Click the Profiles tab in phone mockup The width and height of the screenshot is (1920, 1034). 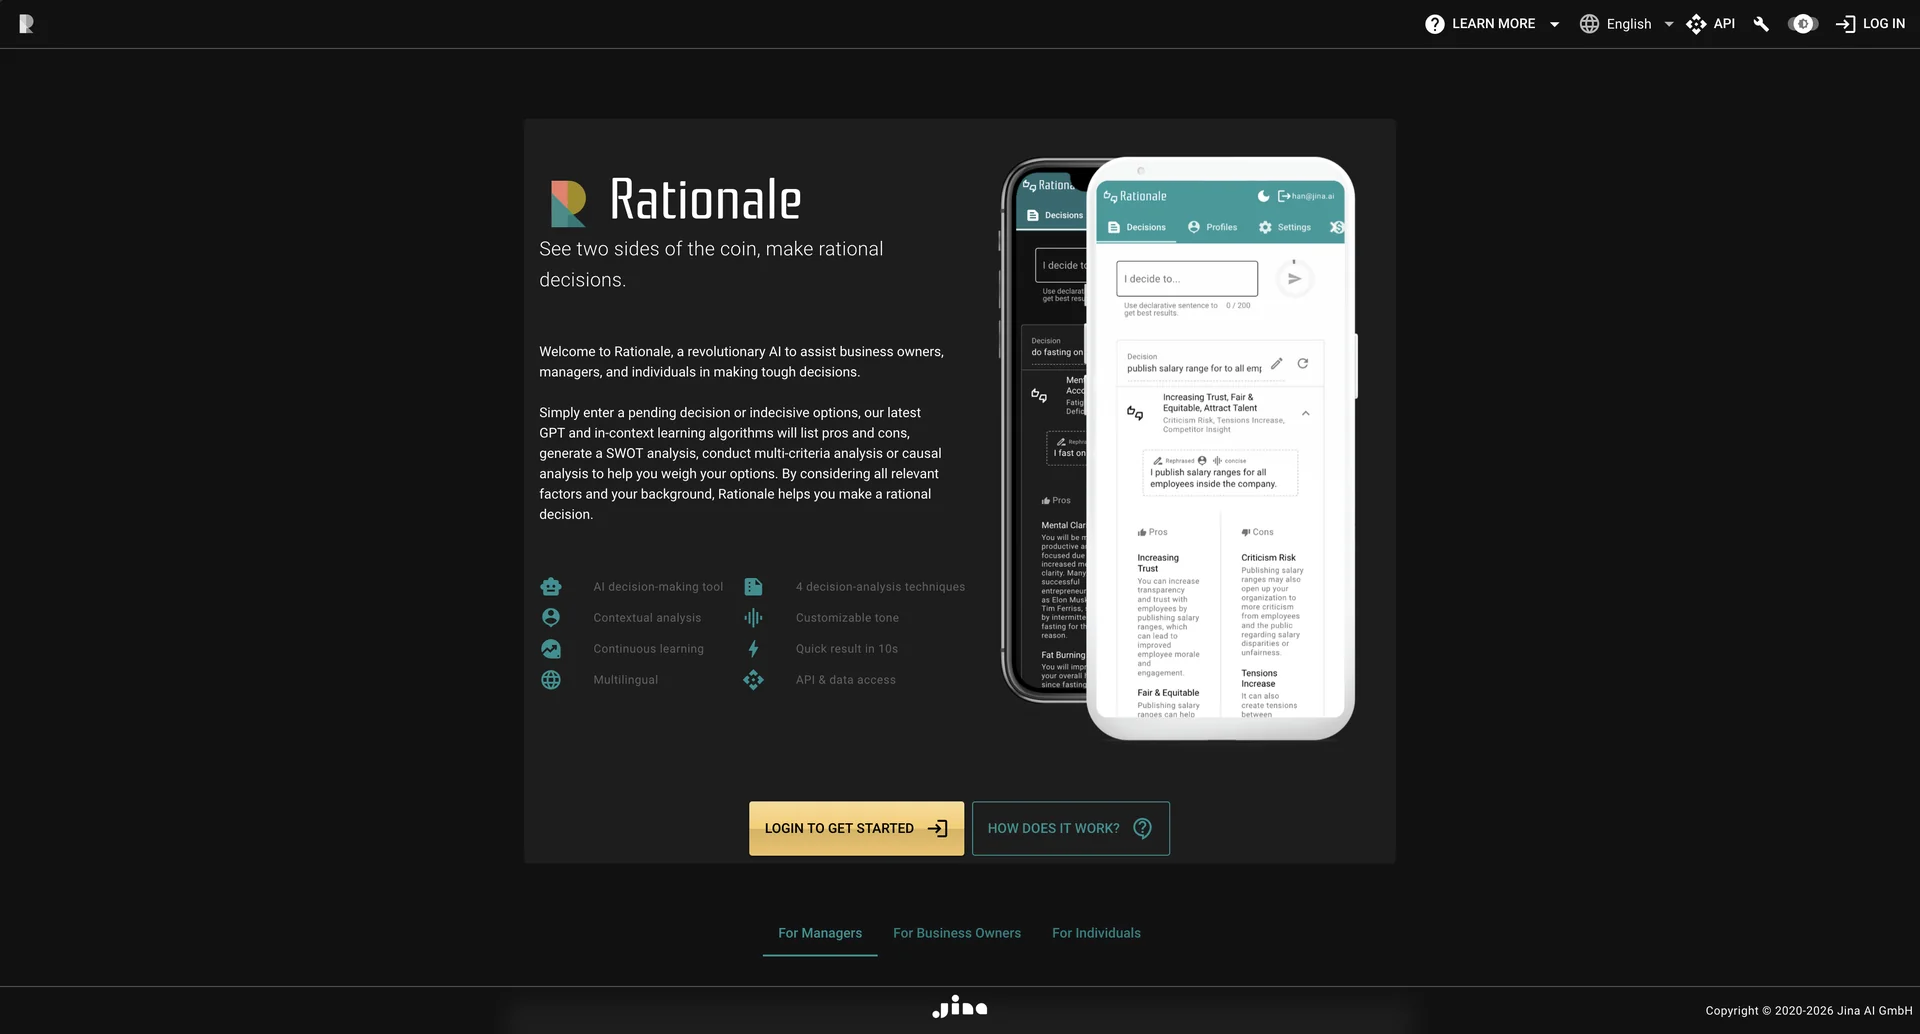1212,227
